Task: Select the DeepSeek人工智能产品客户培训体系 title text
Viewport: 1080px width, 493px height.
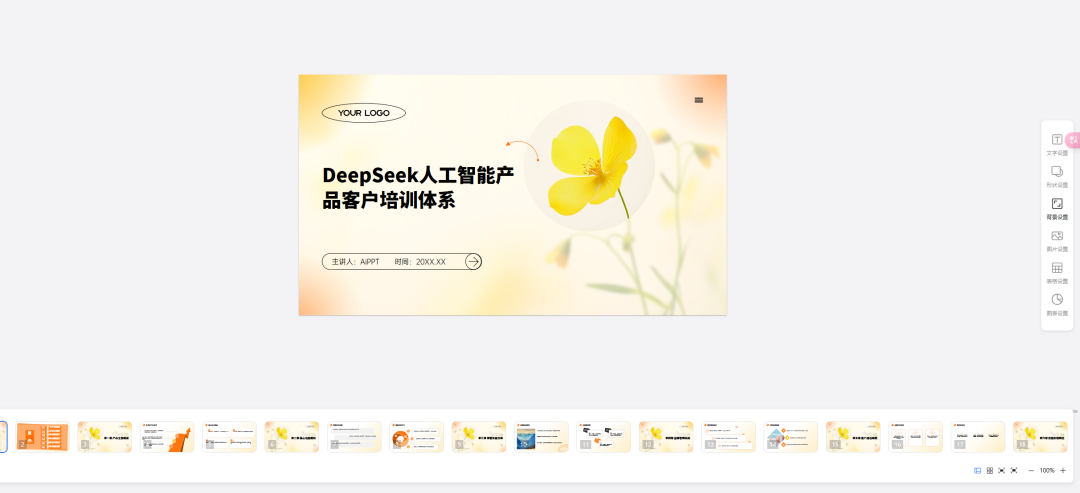Action: point(419,187)
